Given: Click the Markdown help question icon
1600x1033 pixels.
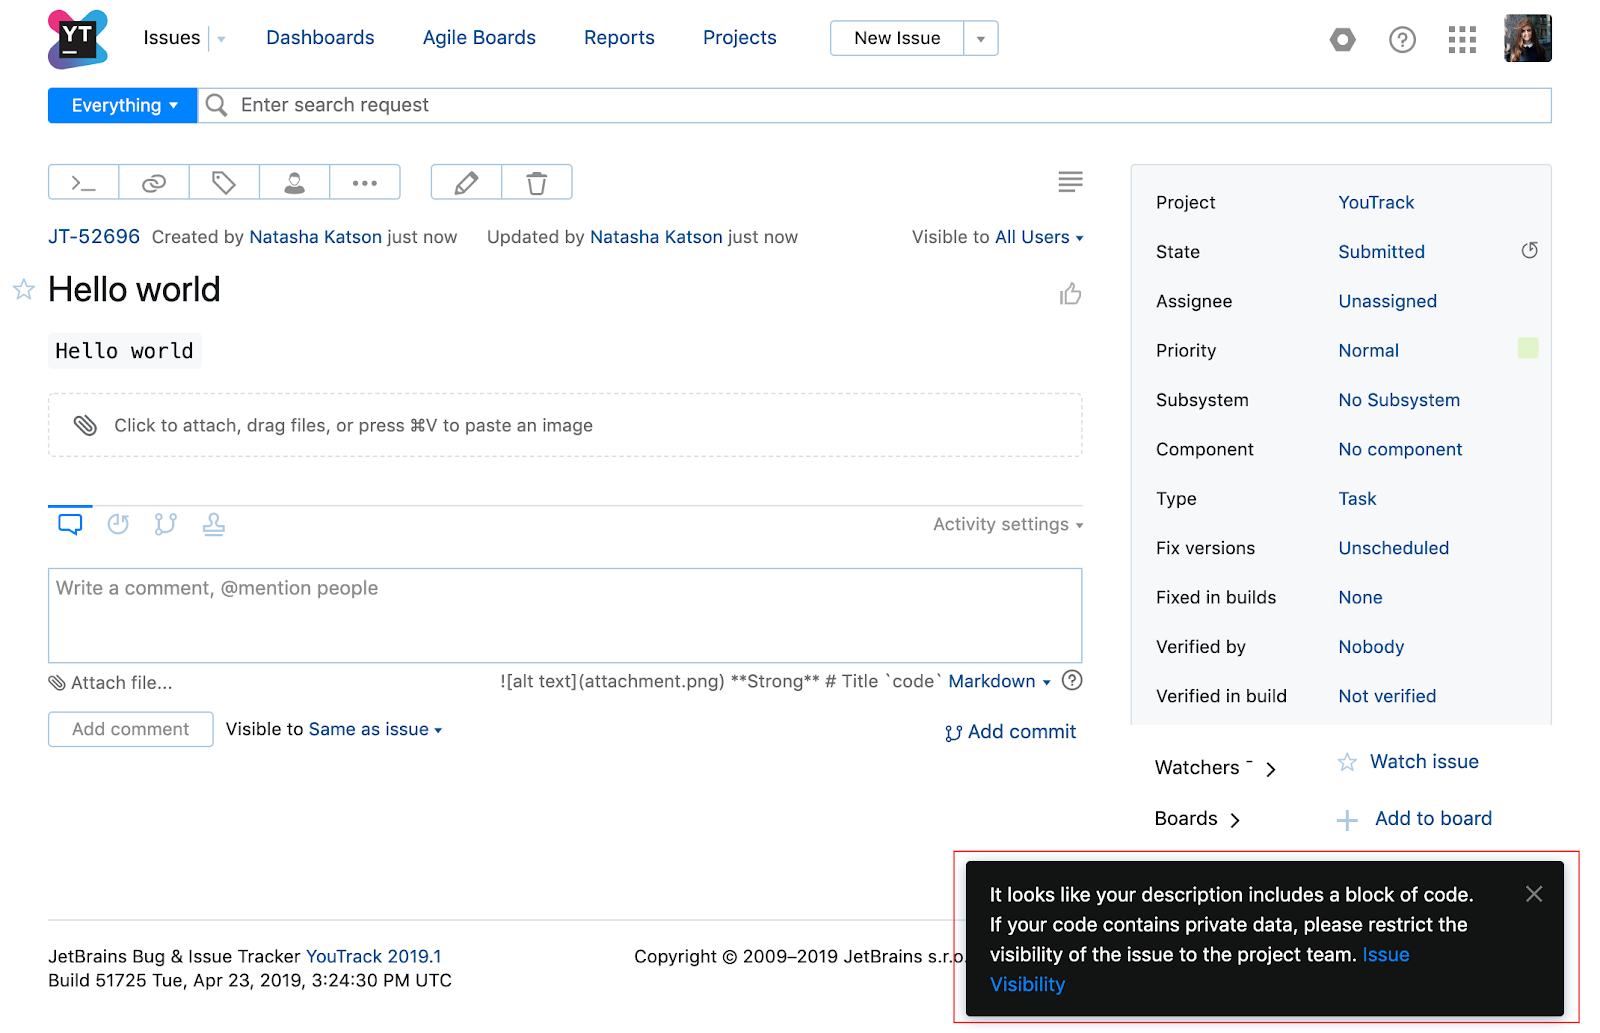Looking at the screenshot, I should (1072, 680).
